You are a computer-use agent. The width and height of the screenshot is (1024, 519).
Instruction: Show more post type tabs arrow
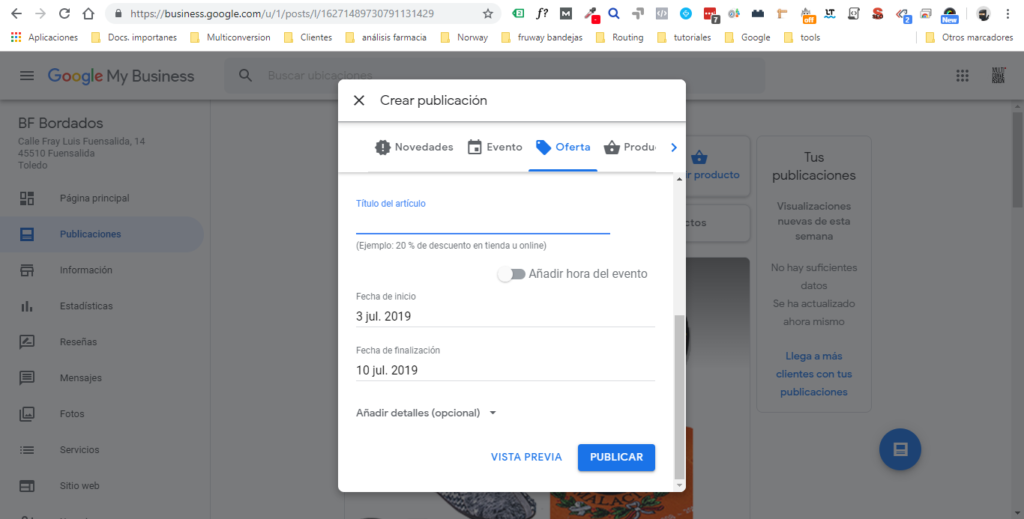[x=674, y=148]
